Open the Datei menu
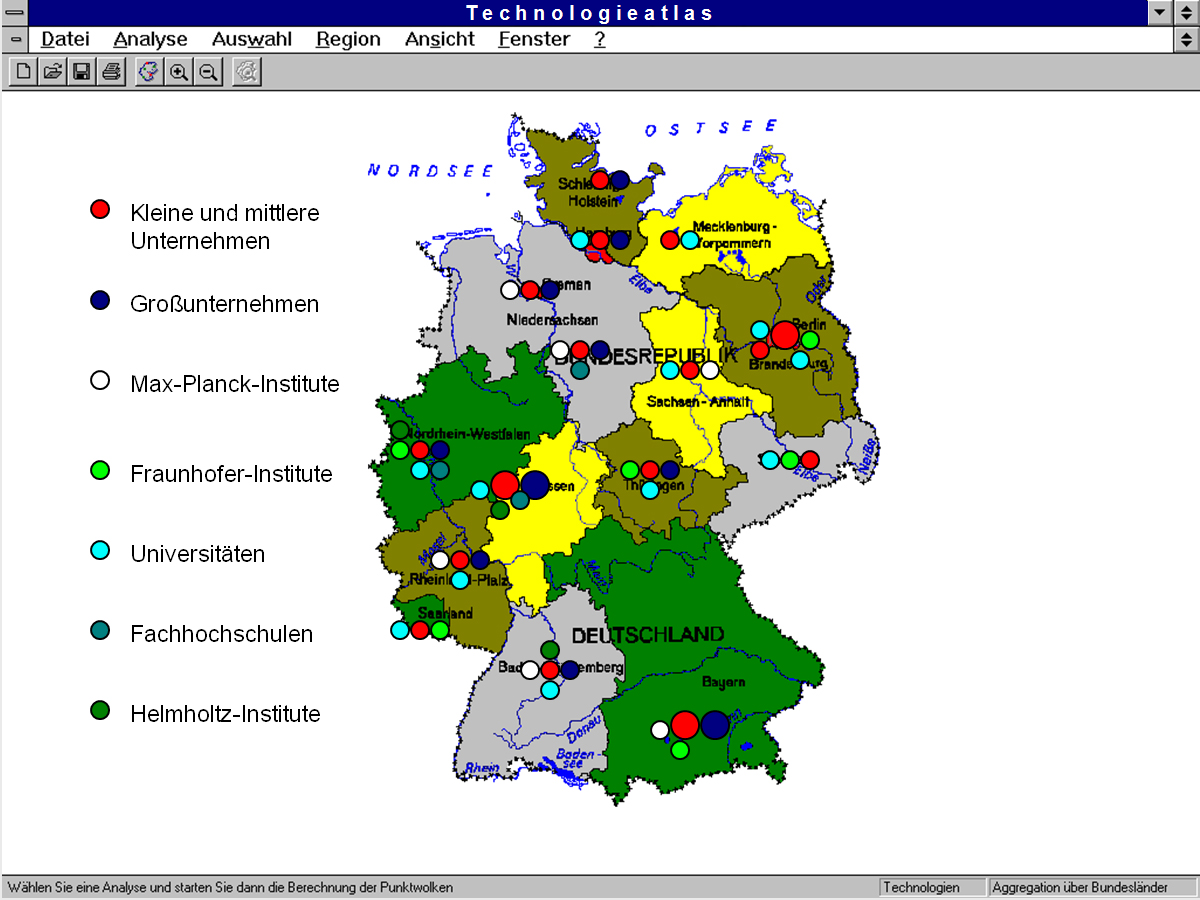The height and width of the screenshot is (900, 1200). pos(65,40)
